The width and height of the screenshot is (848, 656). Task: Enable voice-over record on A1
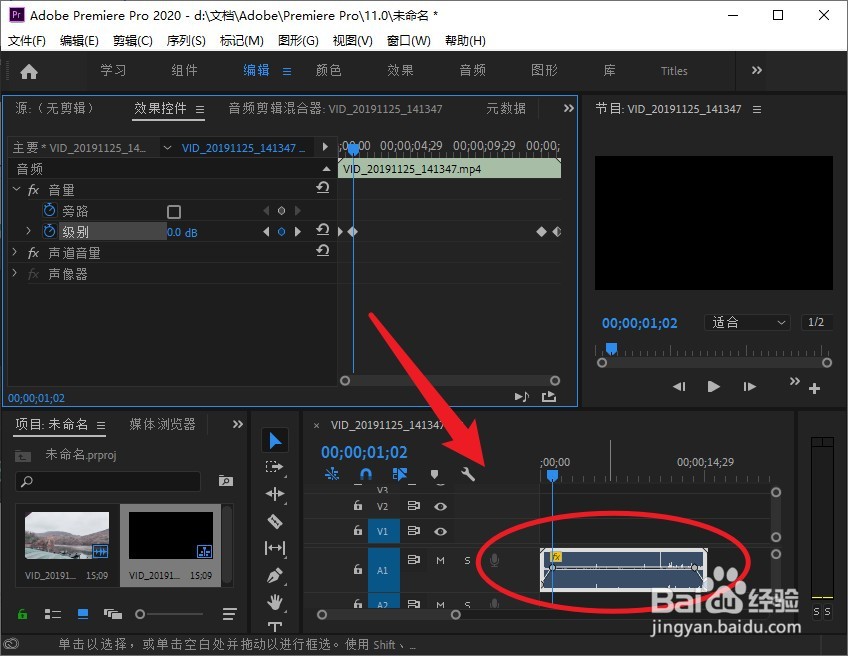click(494, 561)
